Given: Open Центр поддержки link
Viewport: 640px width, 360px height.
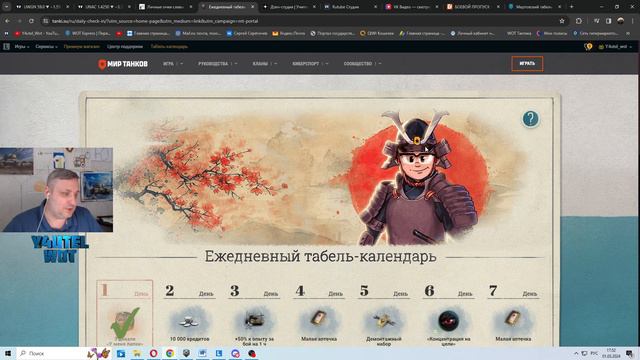Looking at the screenshot, I should click(x=125, y=47).
